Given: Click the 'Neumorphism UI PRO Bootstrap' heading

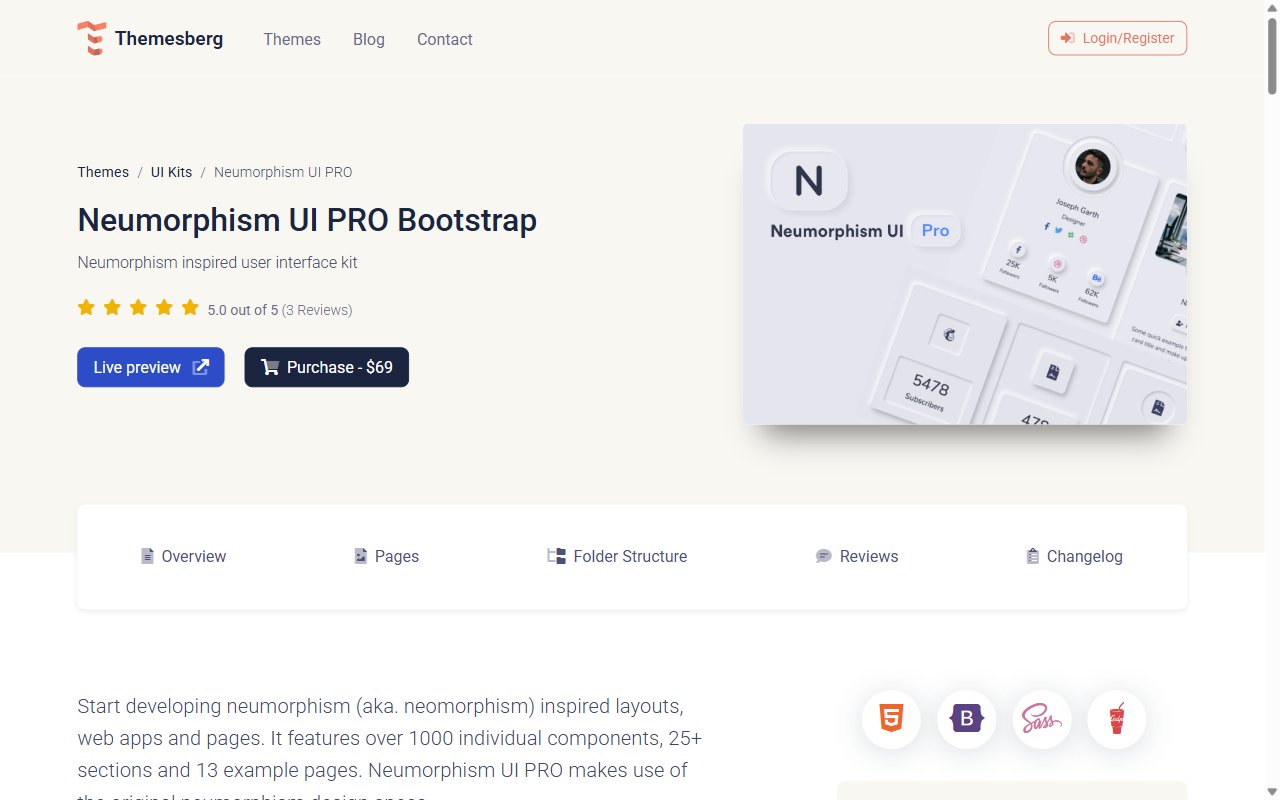Looking at the screenshot, I should [x=307, y=220].
